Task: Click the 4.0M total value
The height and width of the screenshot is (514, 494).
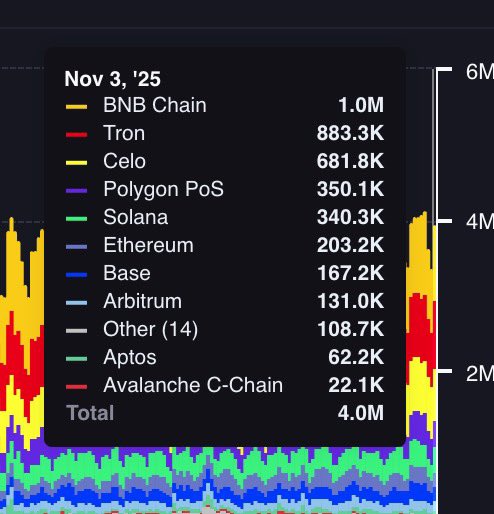Action: (x=361, y=413)
